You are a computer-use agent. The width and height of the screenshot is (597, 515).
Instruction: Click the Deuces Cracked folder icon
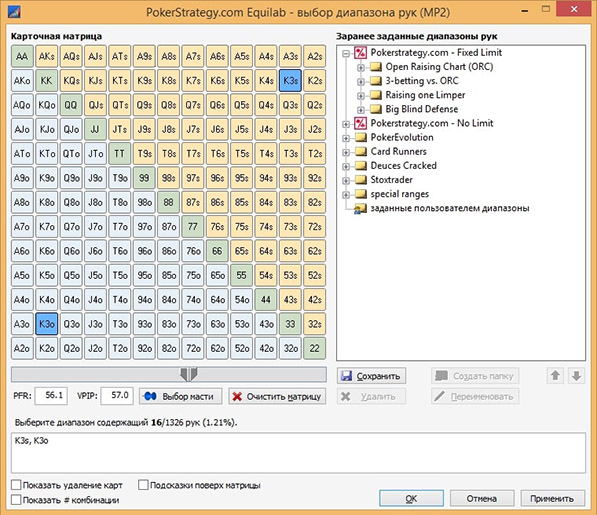(x=361, y=166)
